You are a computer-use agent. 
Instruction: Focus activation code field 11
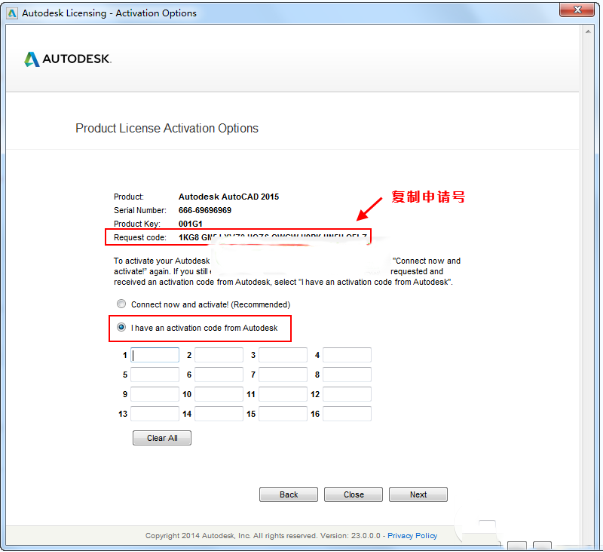tap(283, 394)
